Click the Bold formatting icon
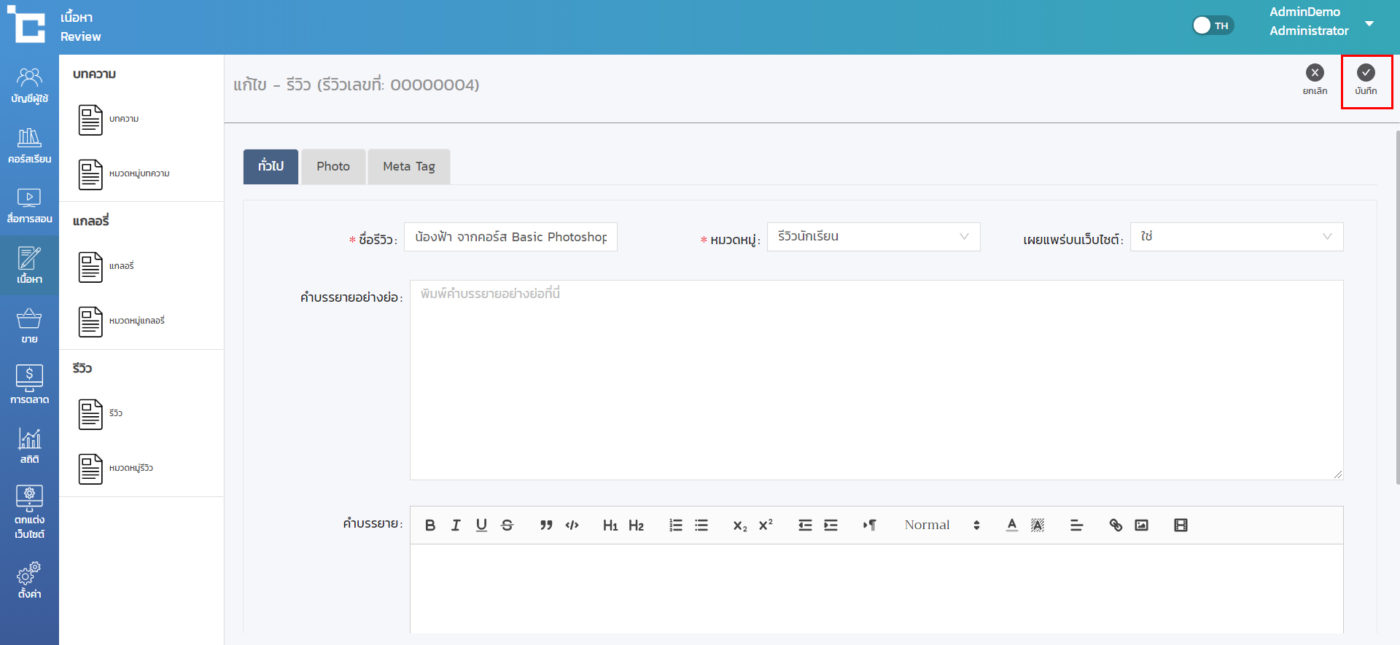This screenshot has width=1400, height=645. (430, 525)
